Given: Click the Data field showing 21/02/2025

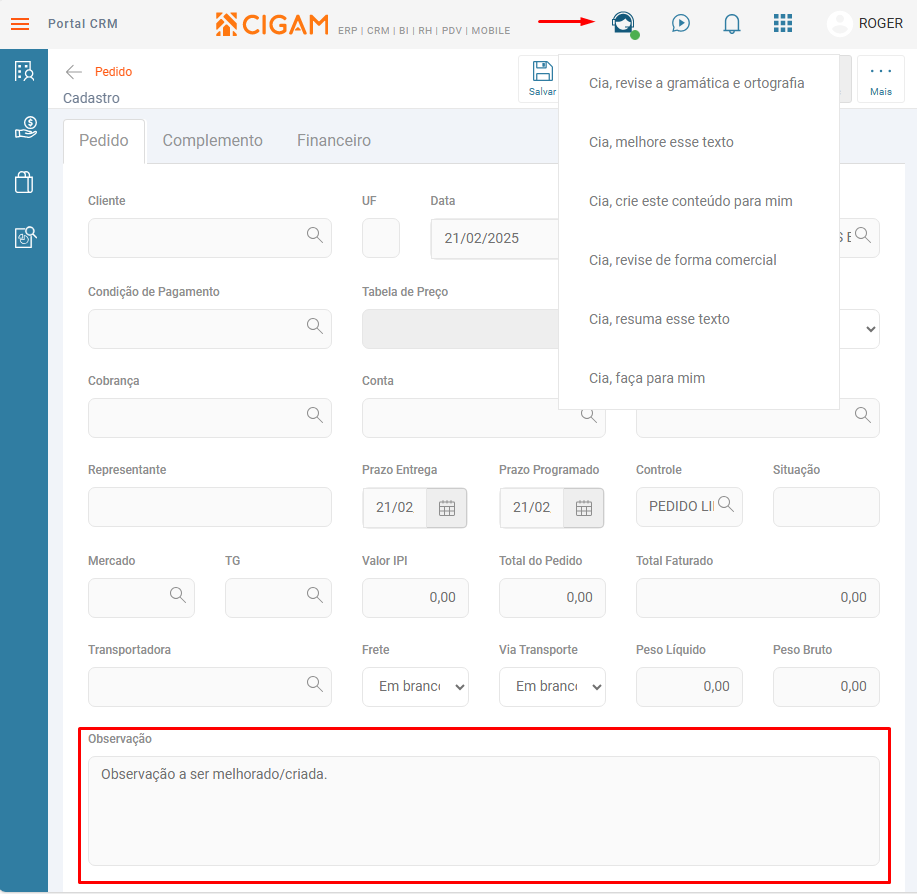Looking at the screenshot, I should [495, 239].
